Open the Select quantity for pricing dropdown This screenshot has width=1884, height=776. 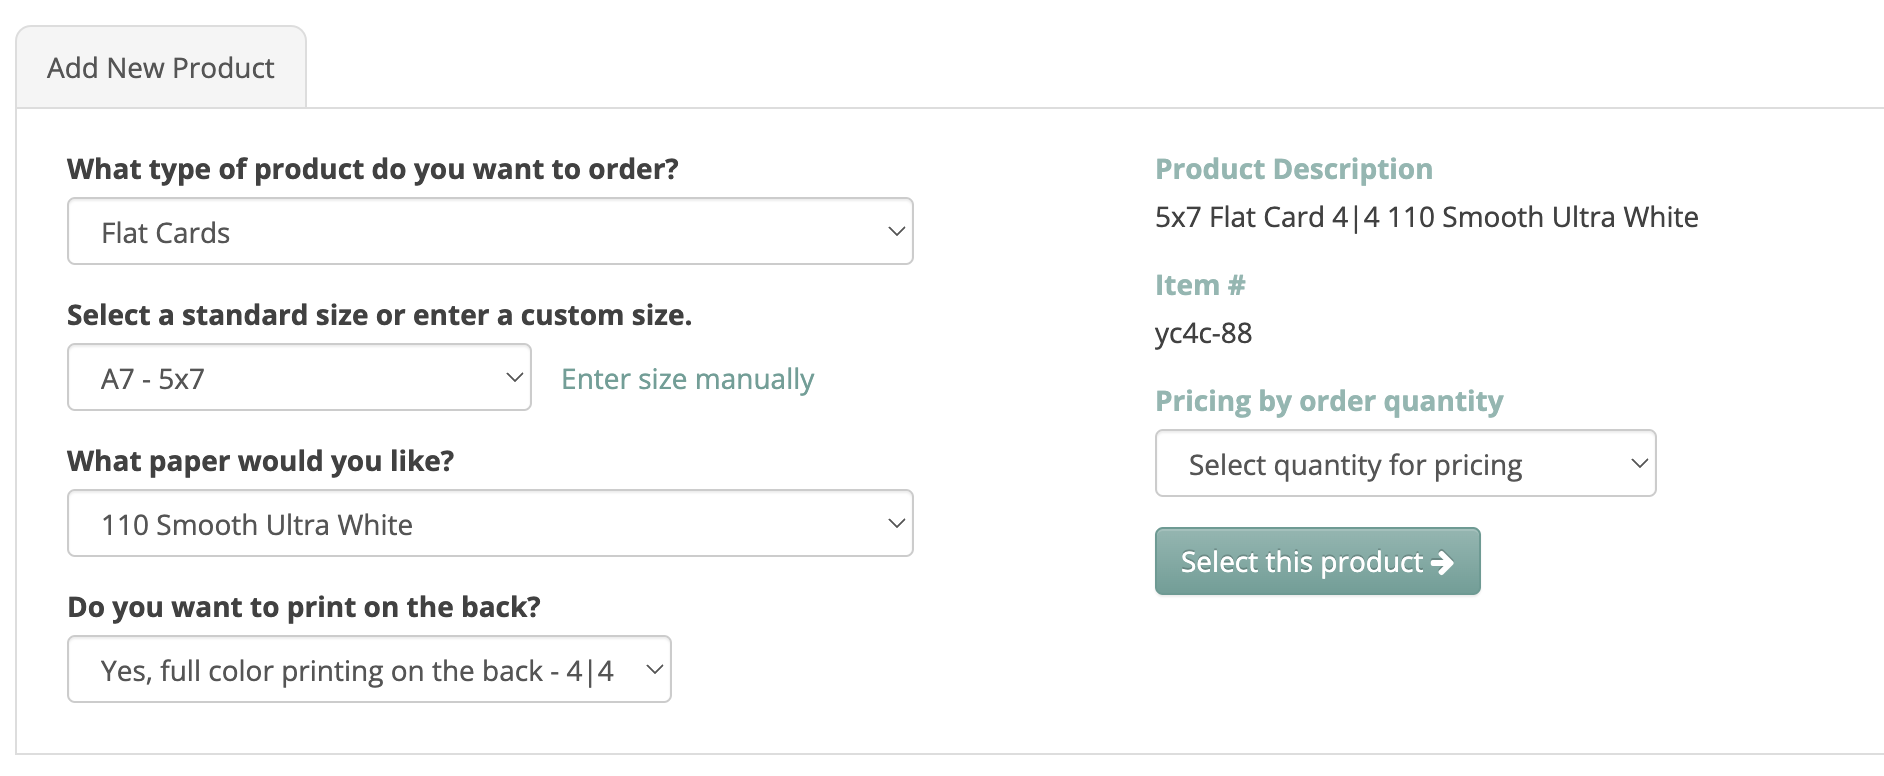pos(1404,464)
